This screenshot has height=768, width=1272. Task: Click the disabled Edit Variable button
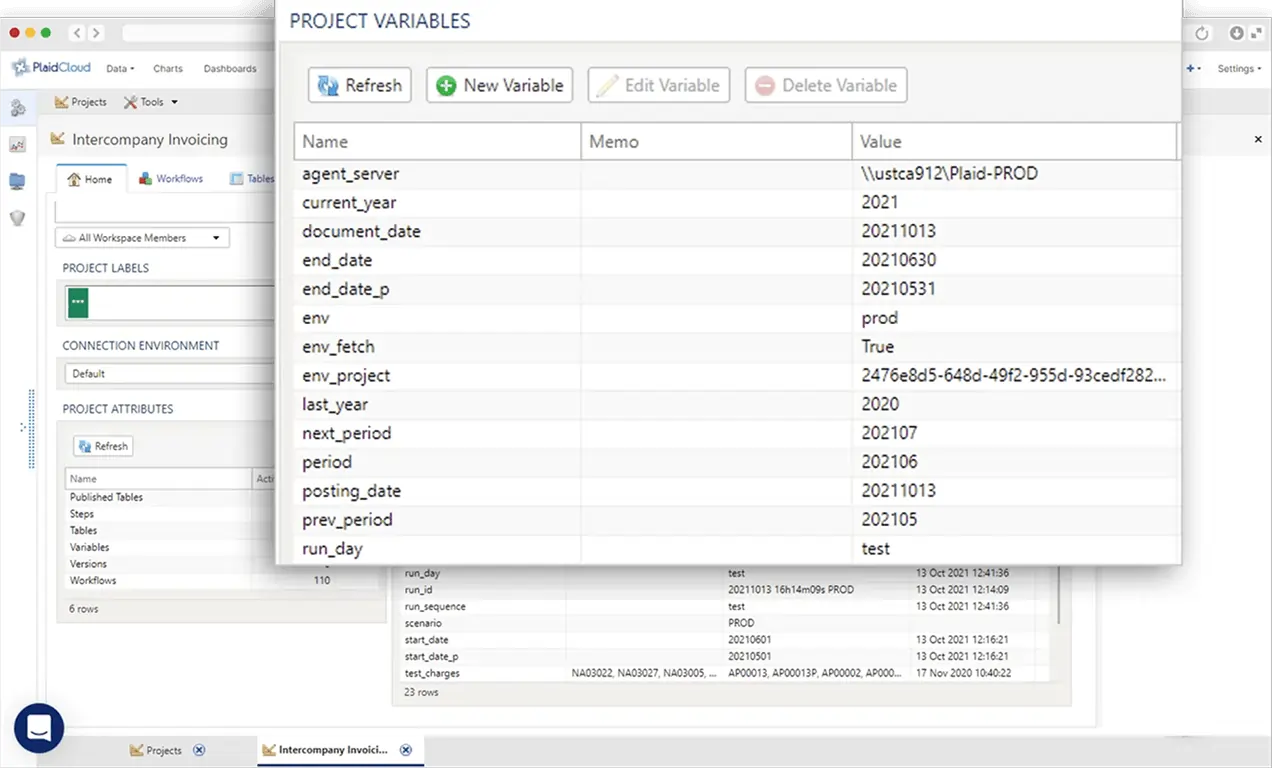tap(659, 85)
